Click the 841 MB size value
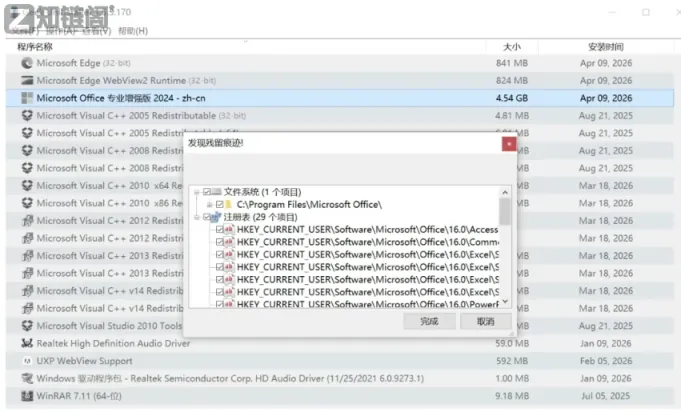681x412 pixels. click(x=512, y=63)
